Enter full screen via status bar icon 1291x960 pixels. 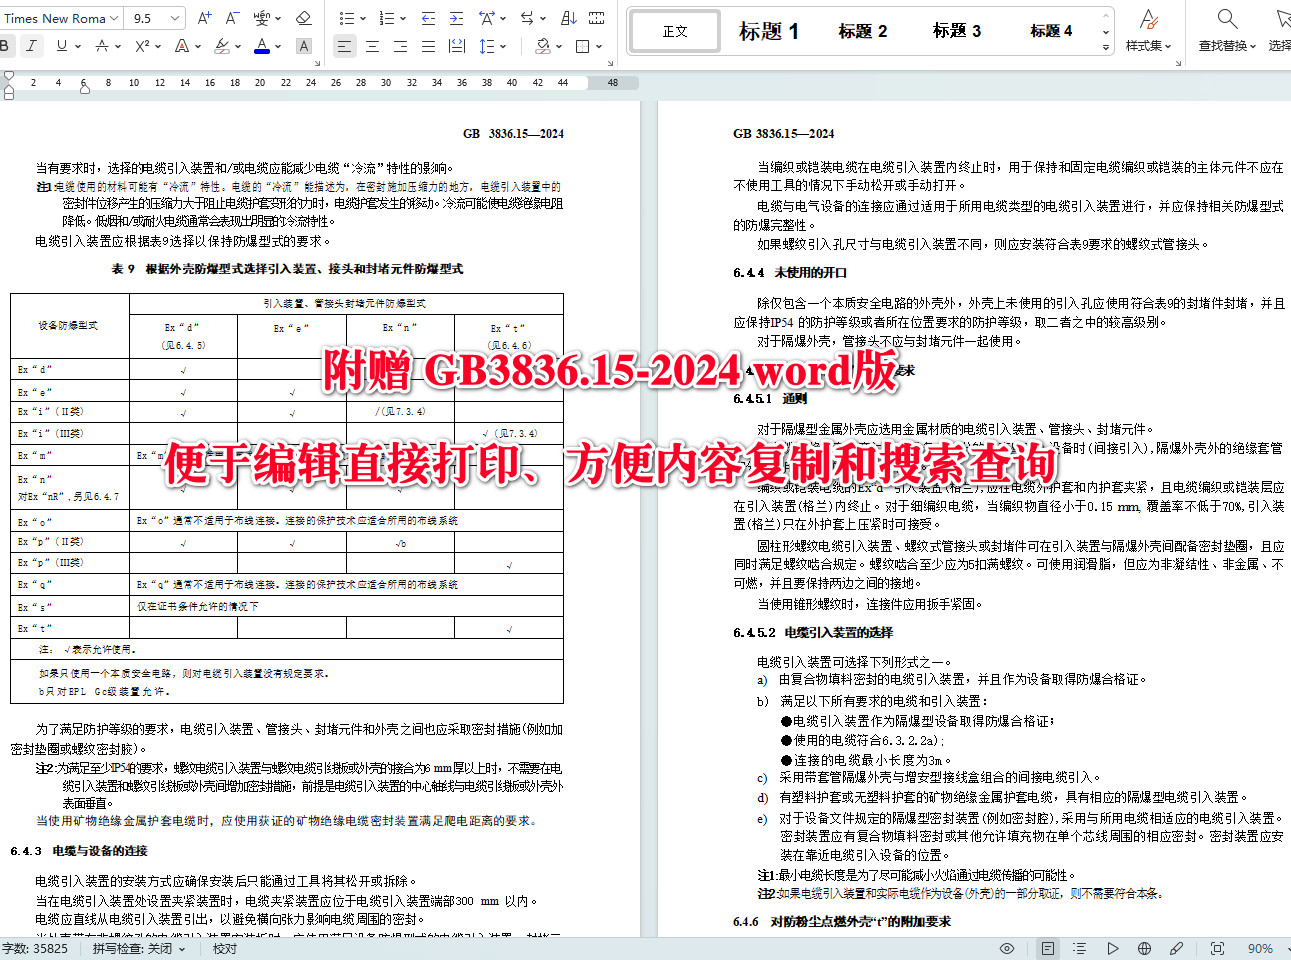(x=1217, y=948)
